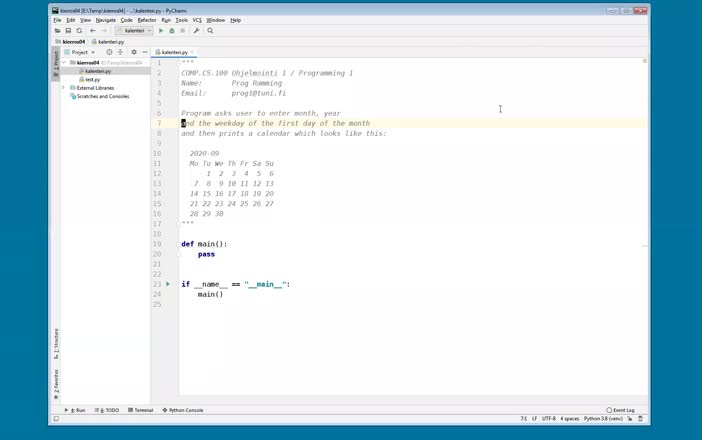Open the Project view dropdown
The height and width of the screenshot is (440, 702).
click(x=80, y=52)
